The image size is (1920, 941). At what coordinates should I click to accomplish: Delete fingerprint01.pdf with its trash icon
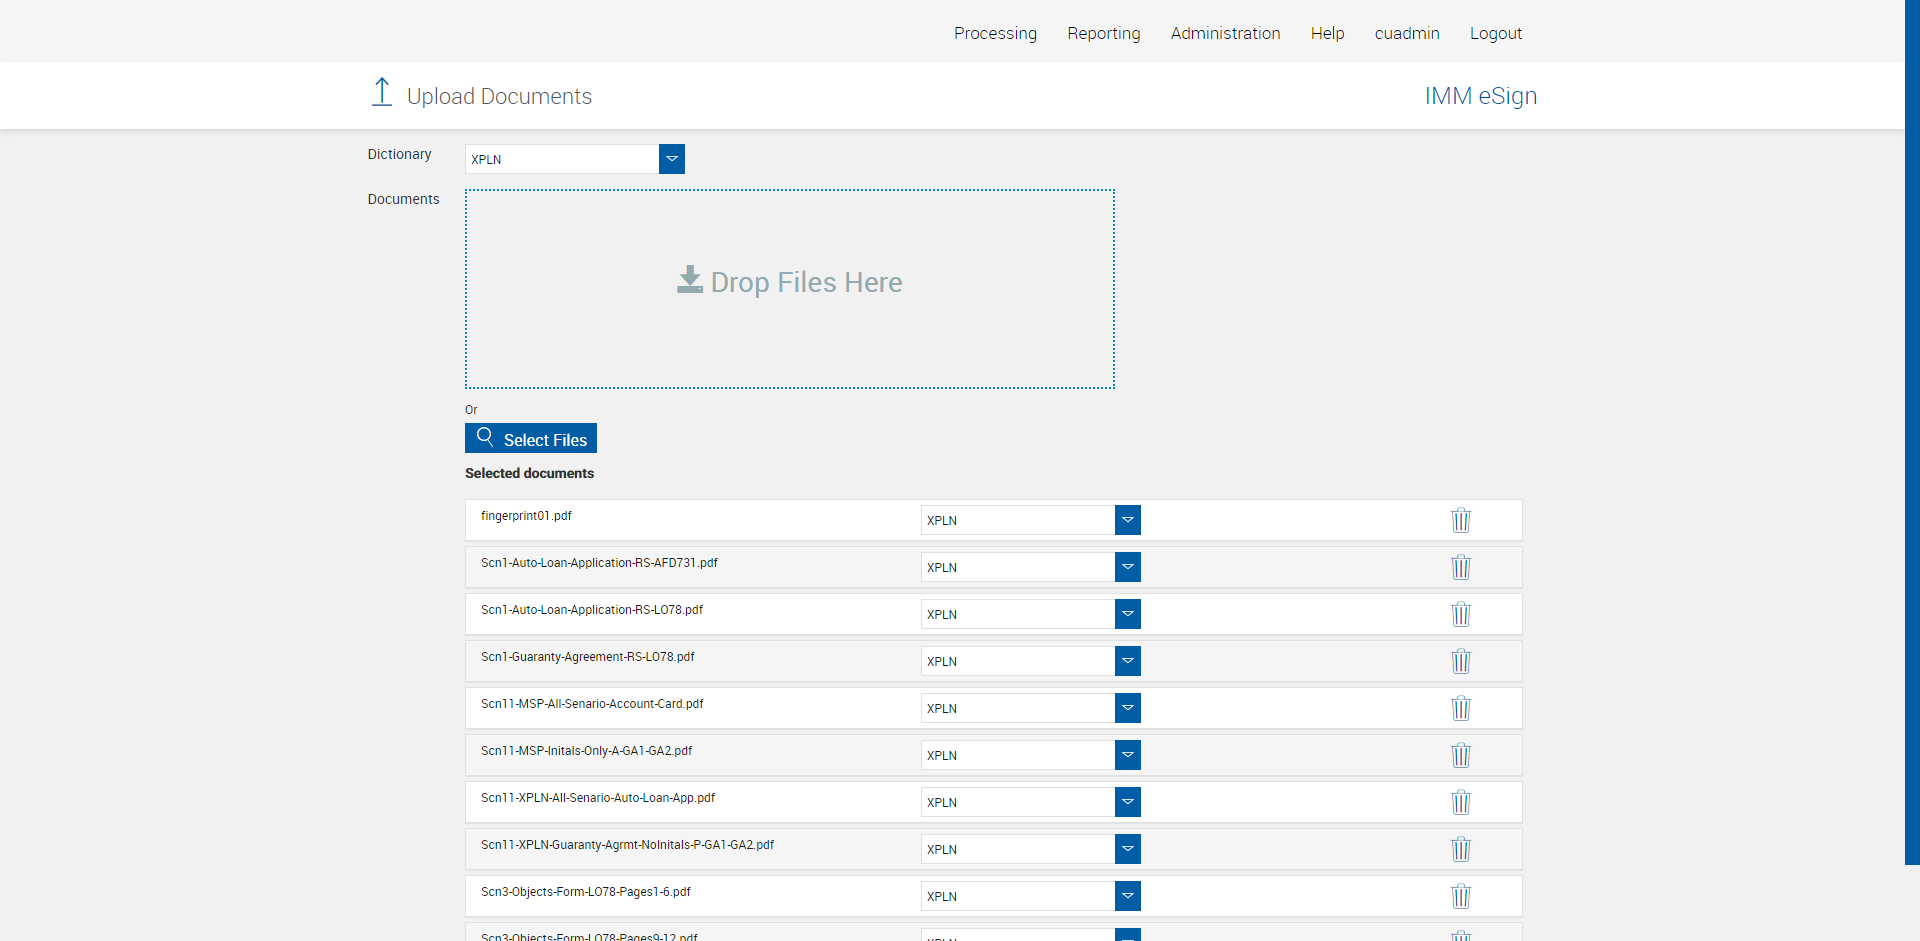click(1460, 520)
